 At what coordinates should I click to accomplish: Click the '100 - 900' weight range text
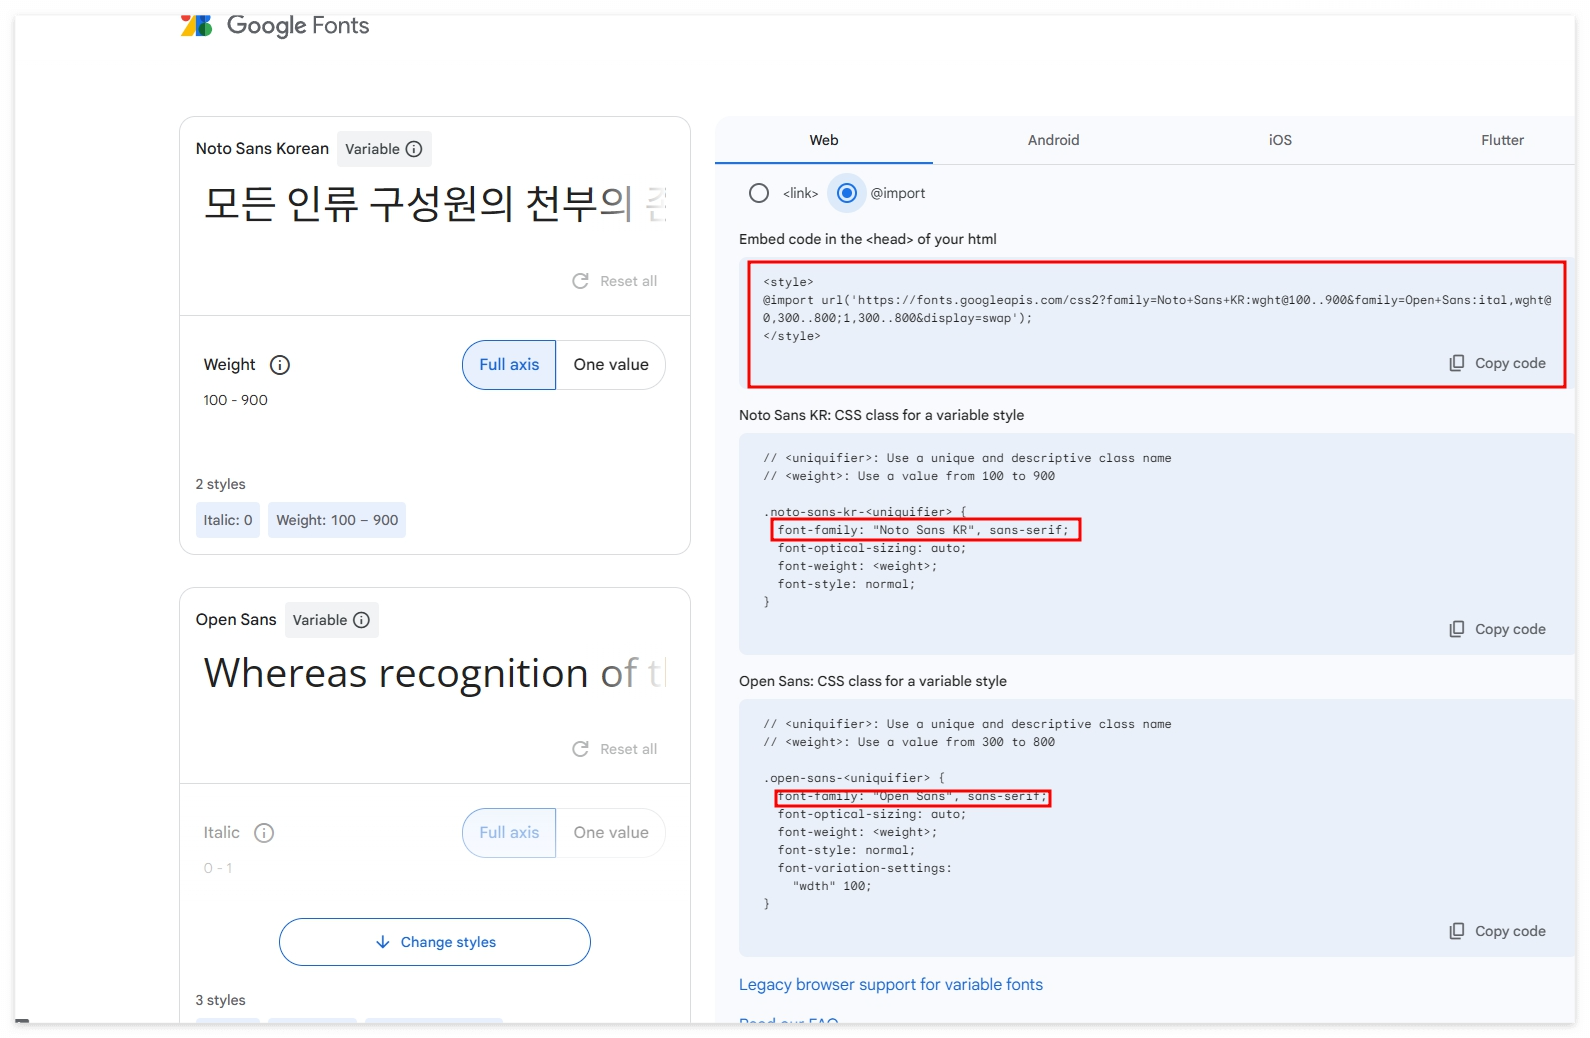(236, 400)
